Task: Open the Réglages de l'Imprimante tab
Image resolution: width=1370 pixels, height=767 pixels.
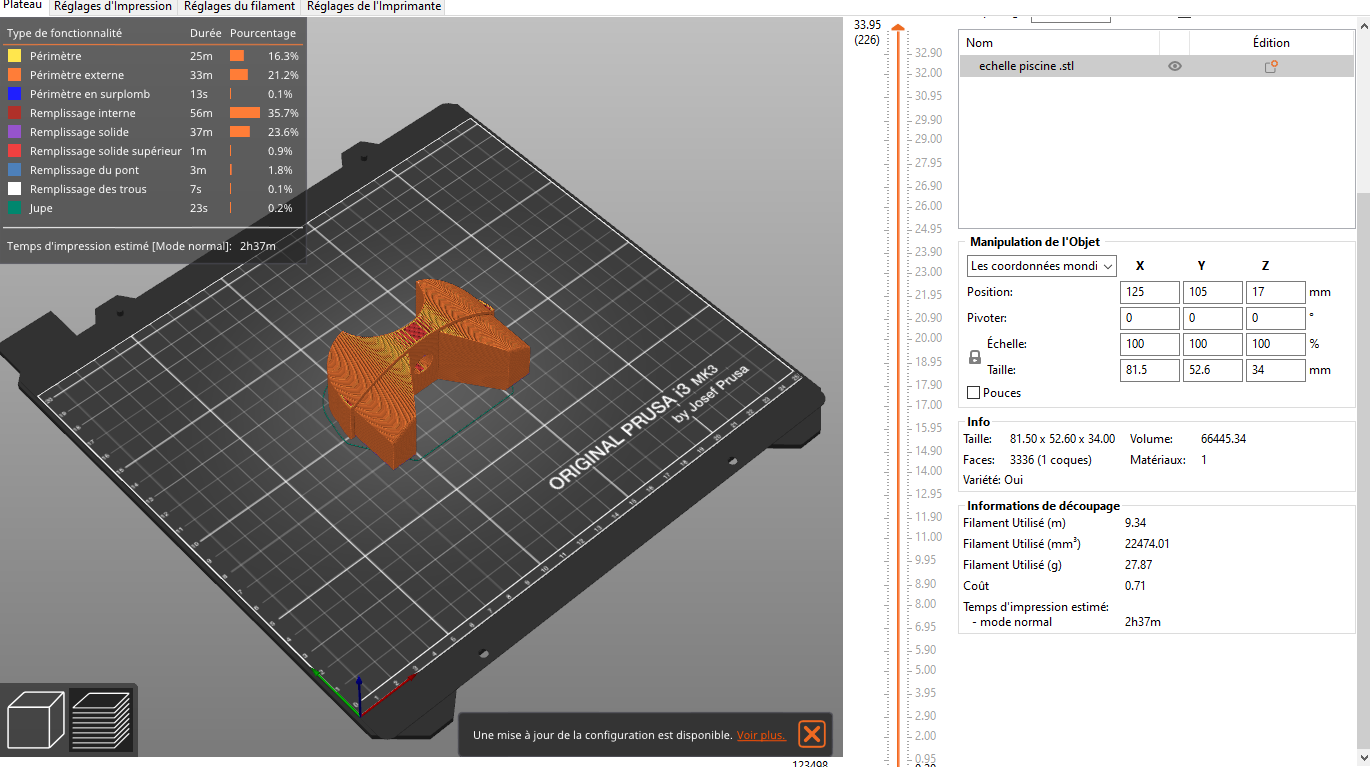Action: coord(374,6)
